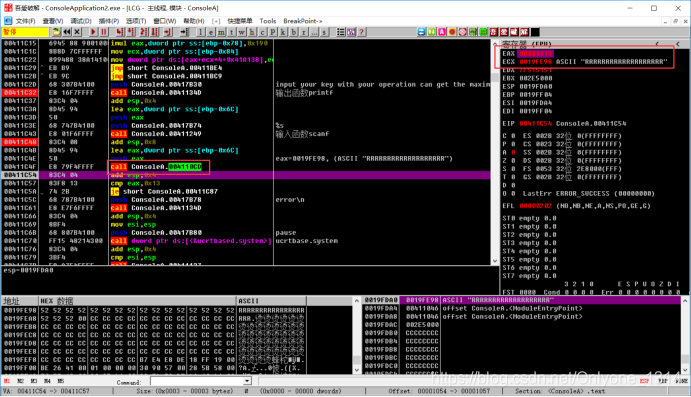Pause execution with the red pause icon
Image resolution: width=691 pixels, height=397 pixels.
click(x=104, y=32)
